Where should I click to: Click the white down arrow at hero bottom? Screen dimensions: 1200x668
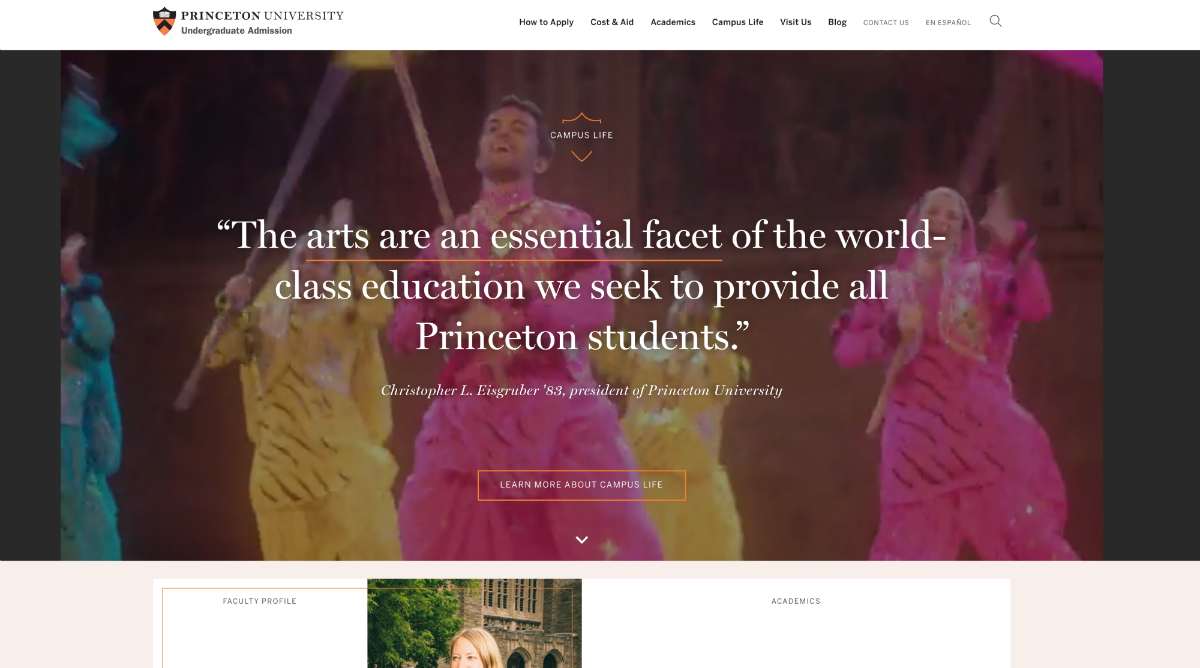581,540
